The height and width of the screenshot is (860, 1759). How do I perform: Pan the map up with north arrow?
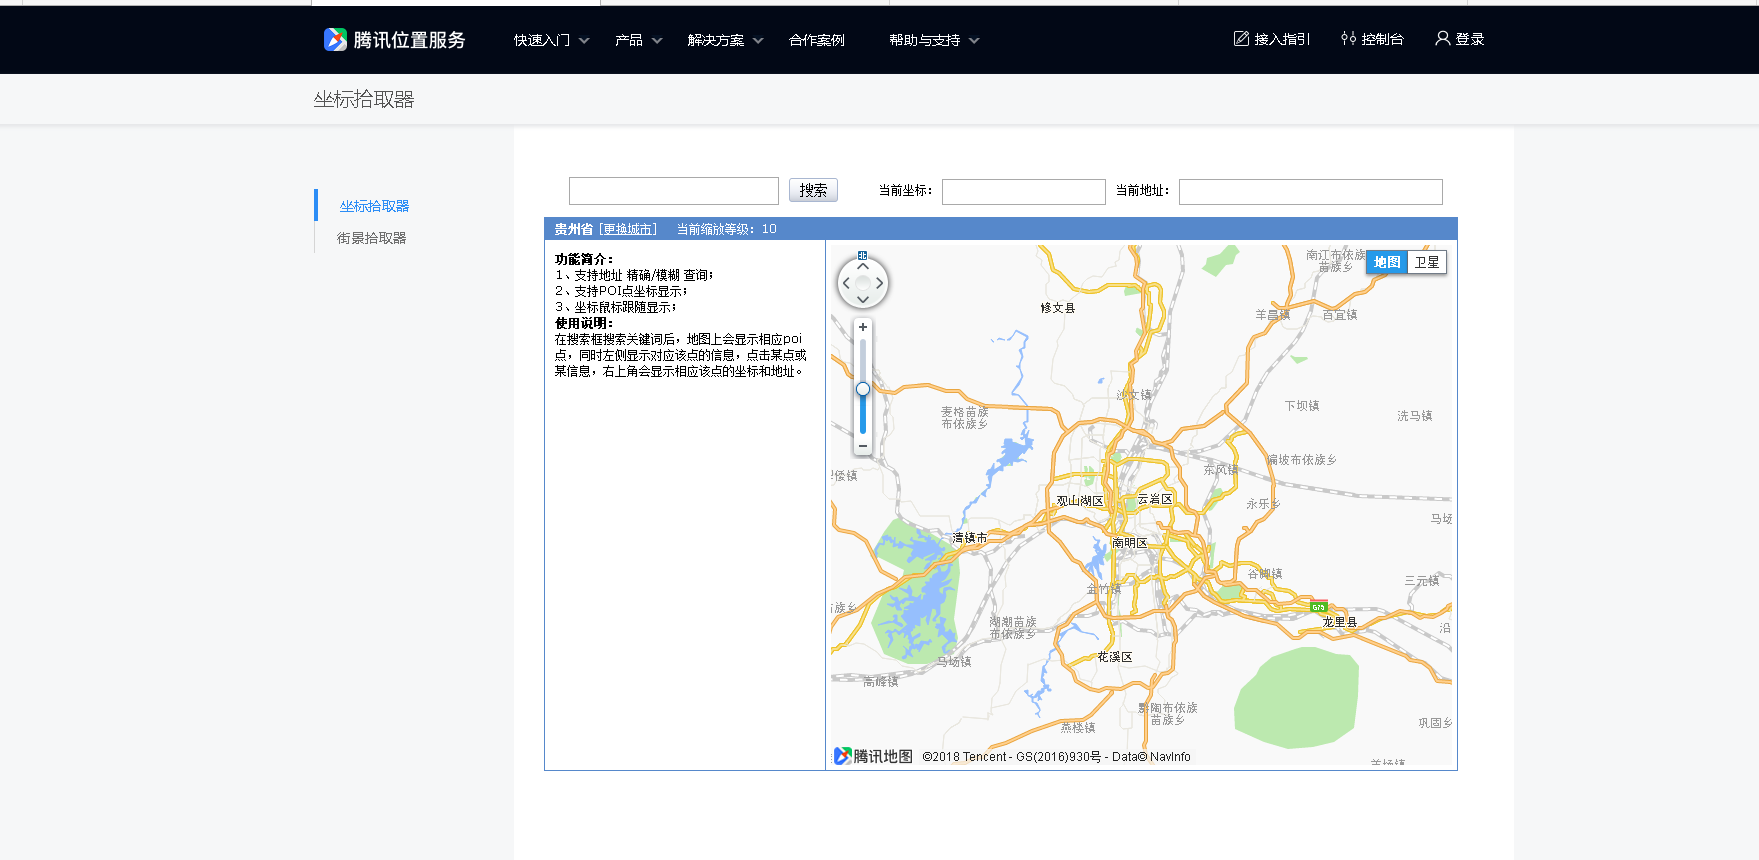[862, 267]
